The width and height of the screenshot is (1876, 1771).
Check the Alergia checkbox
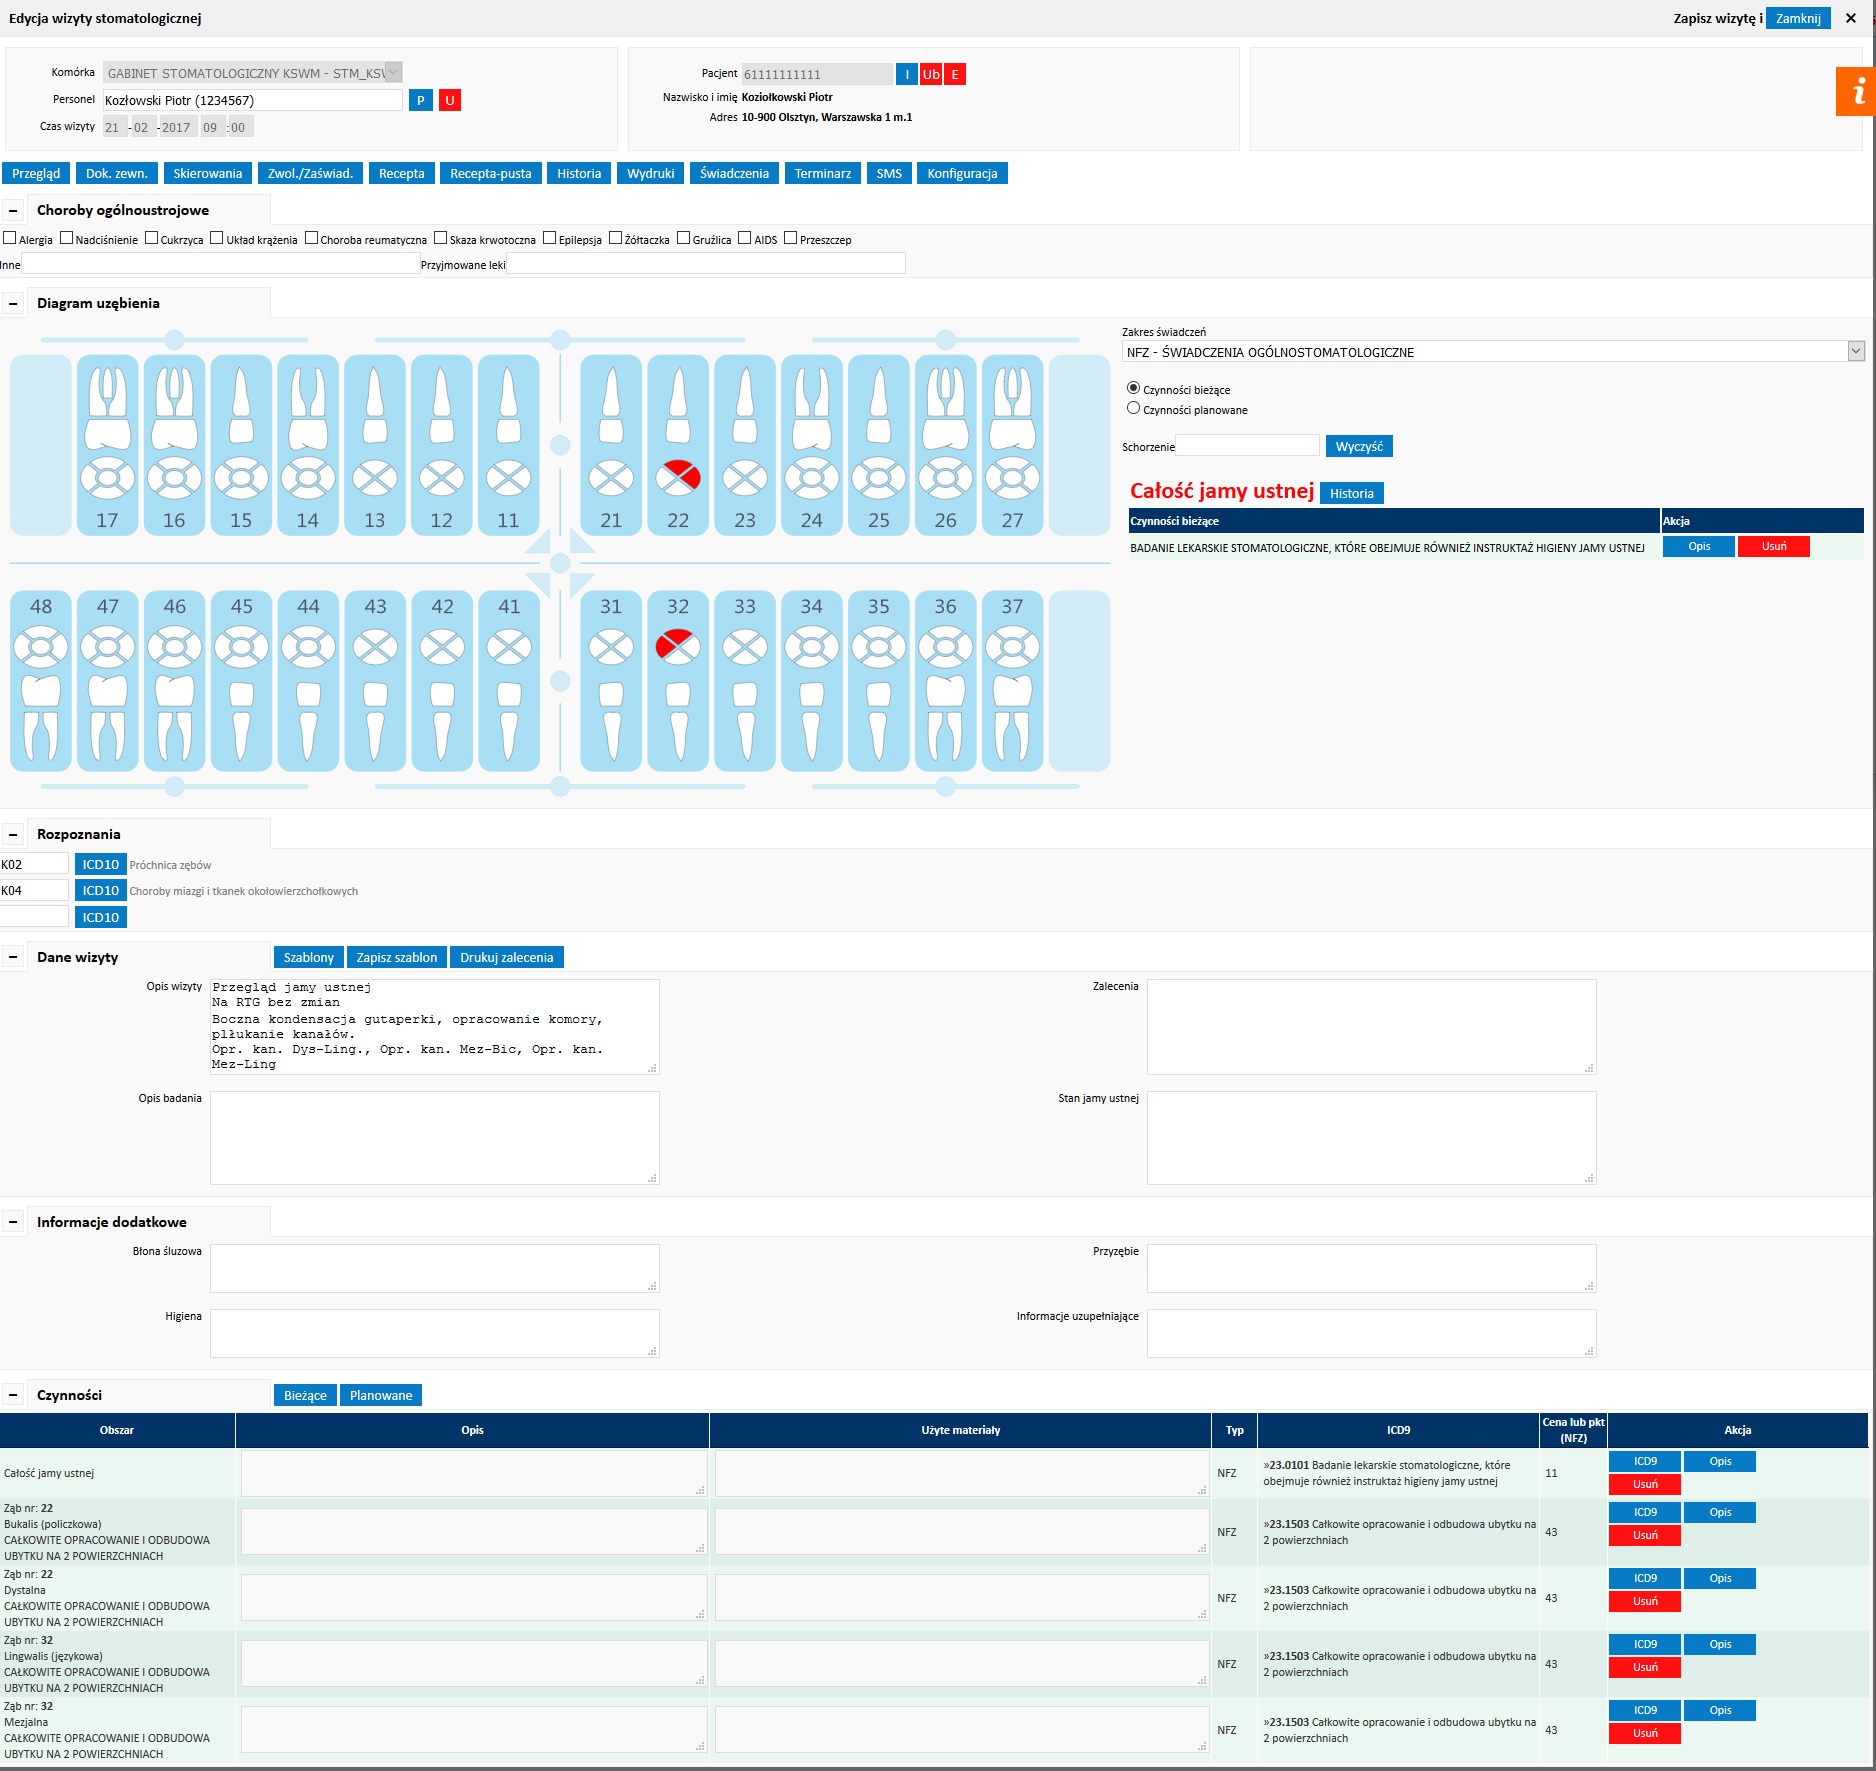10,238
